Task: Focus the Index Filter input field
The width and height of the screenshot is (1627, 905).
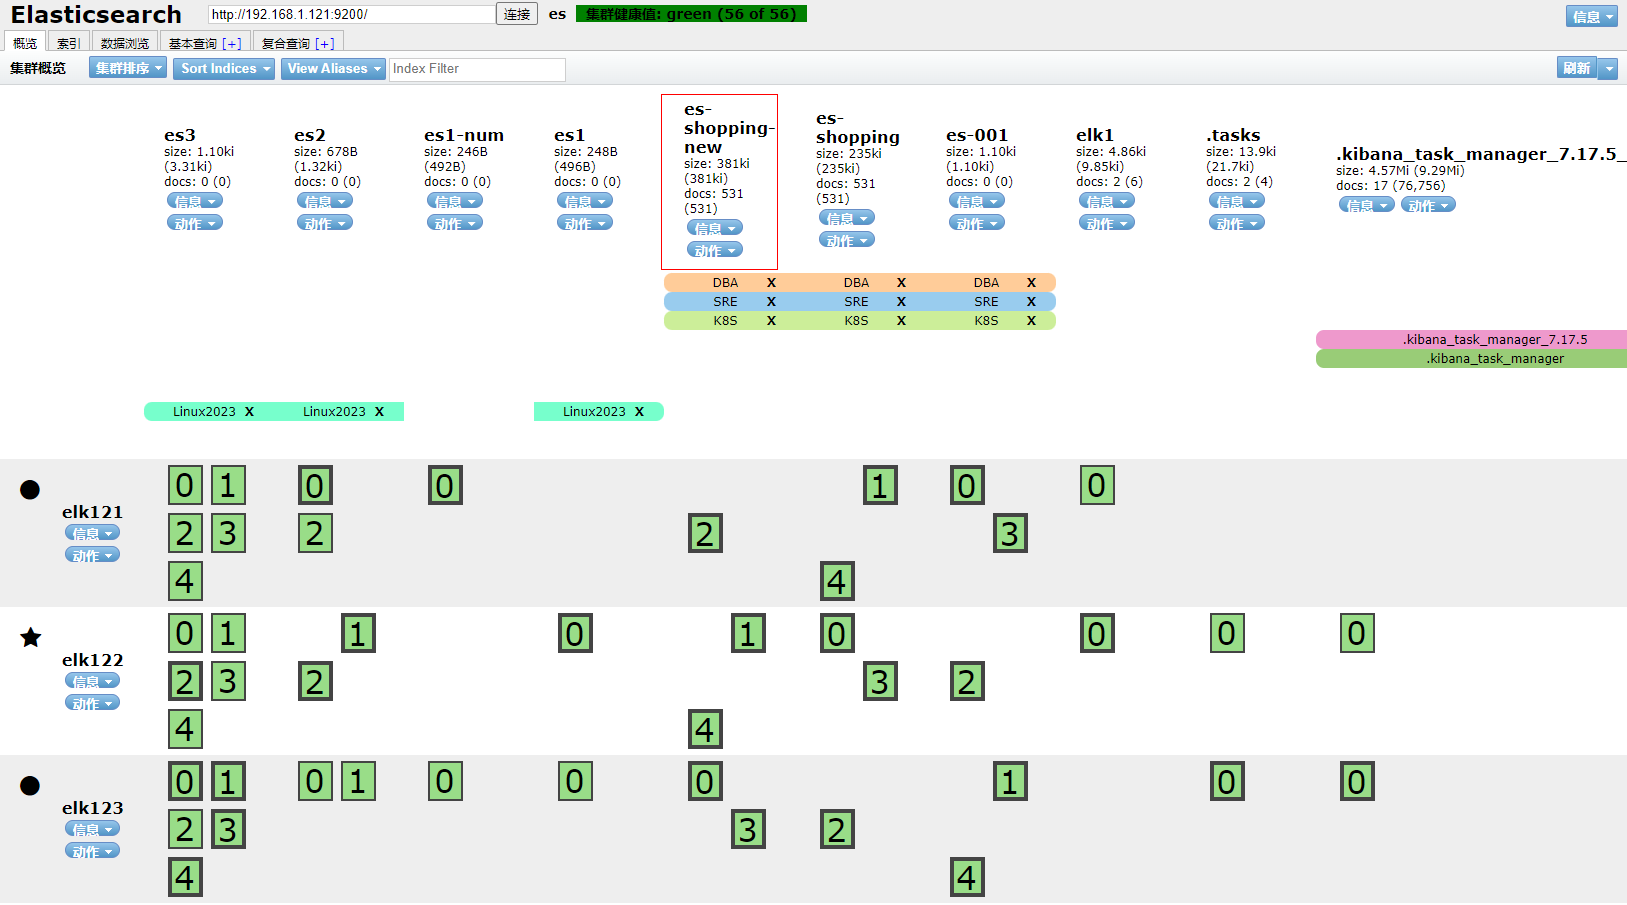Action: pyautogui.click(x=477, y=69)
